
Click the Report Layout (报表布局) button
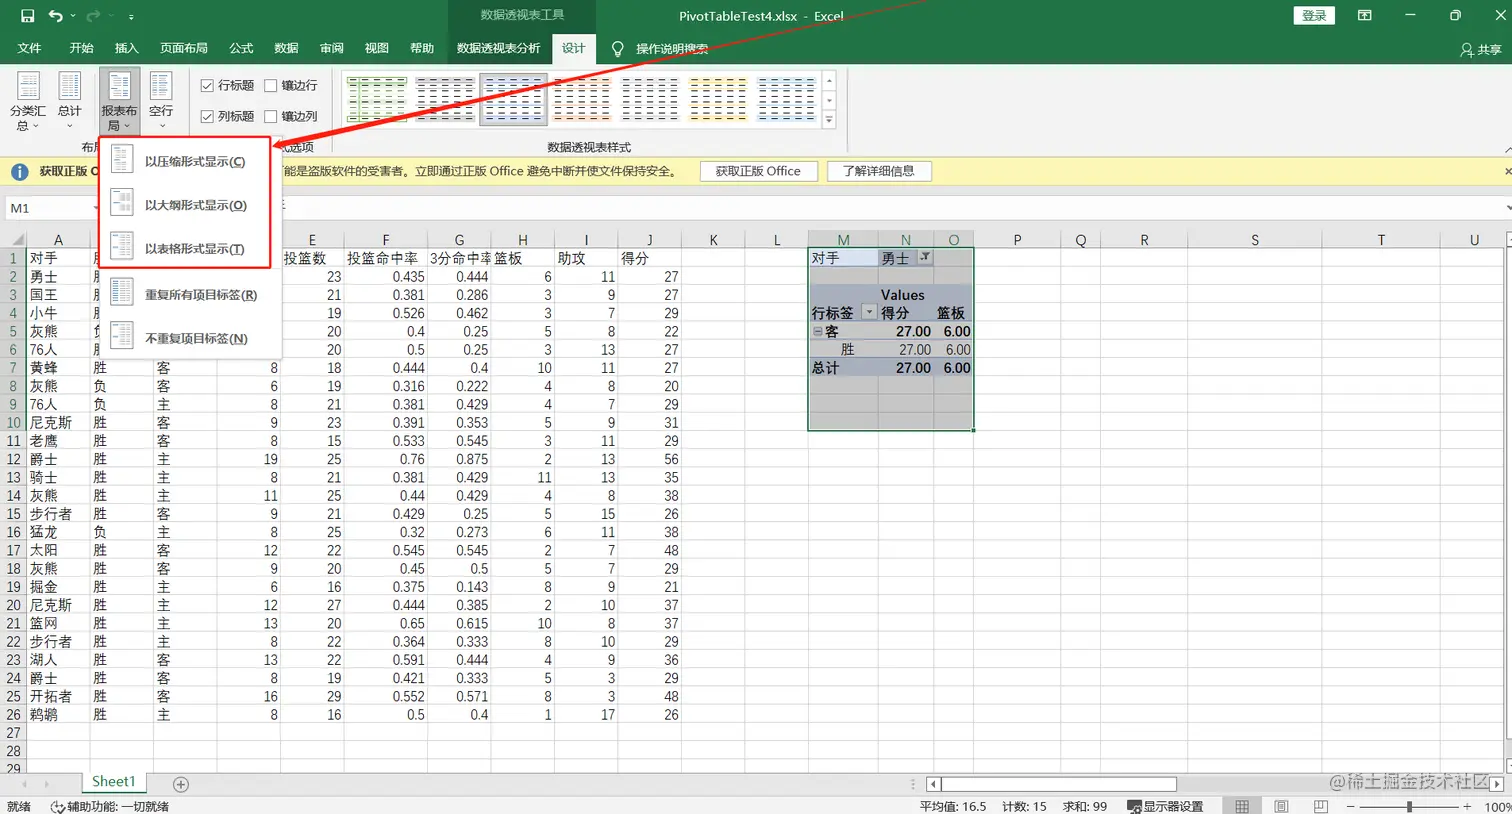point(119,101)
